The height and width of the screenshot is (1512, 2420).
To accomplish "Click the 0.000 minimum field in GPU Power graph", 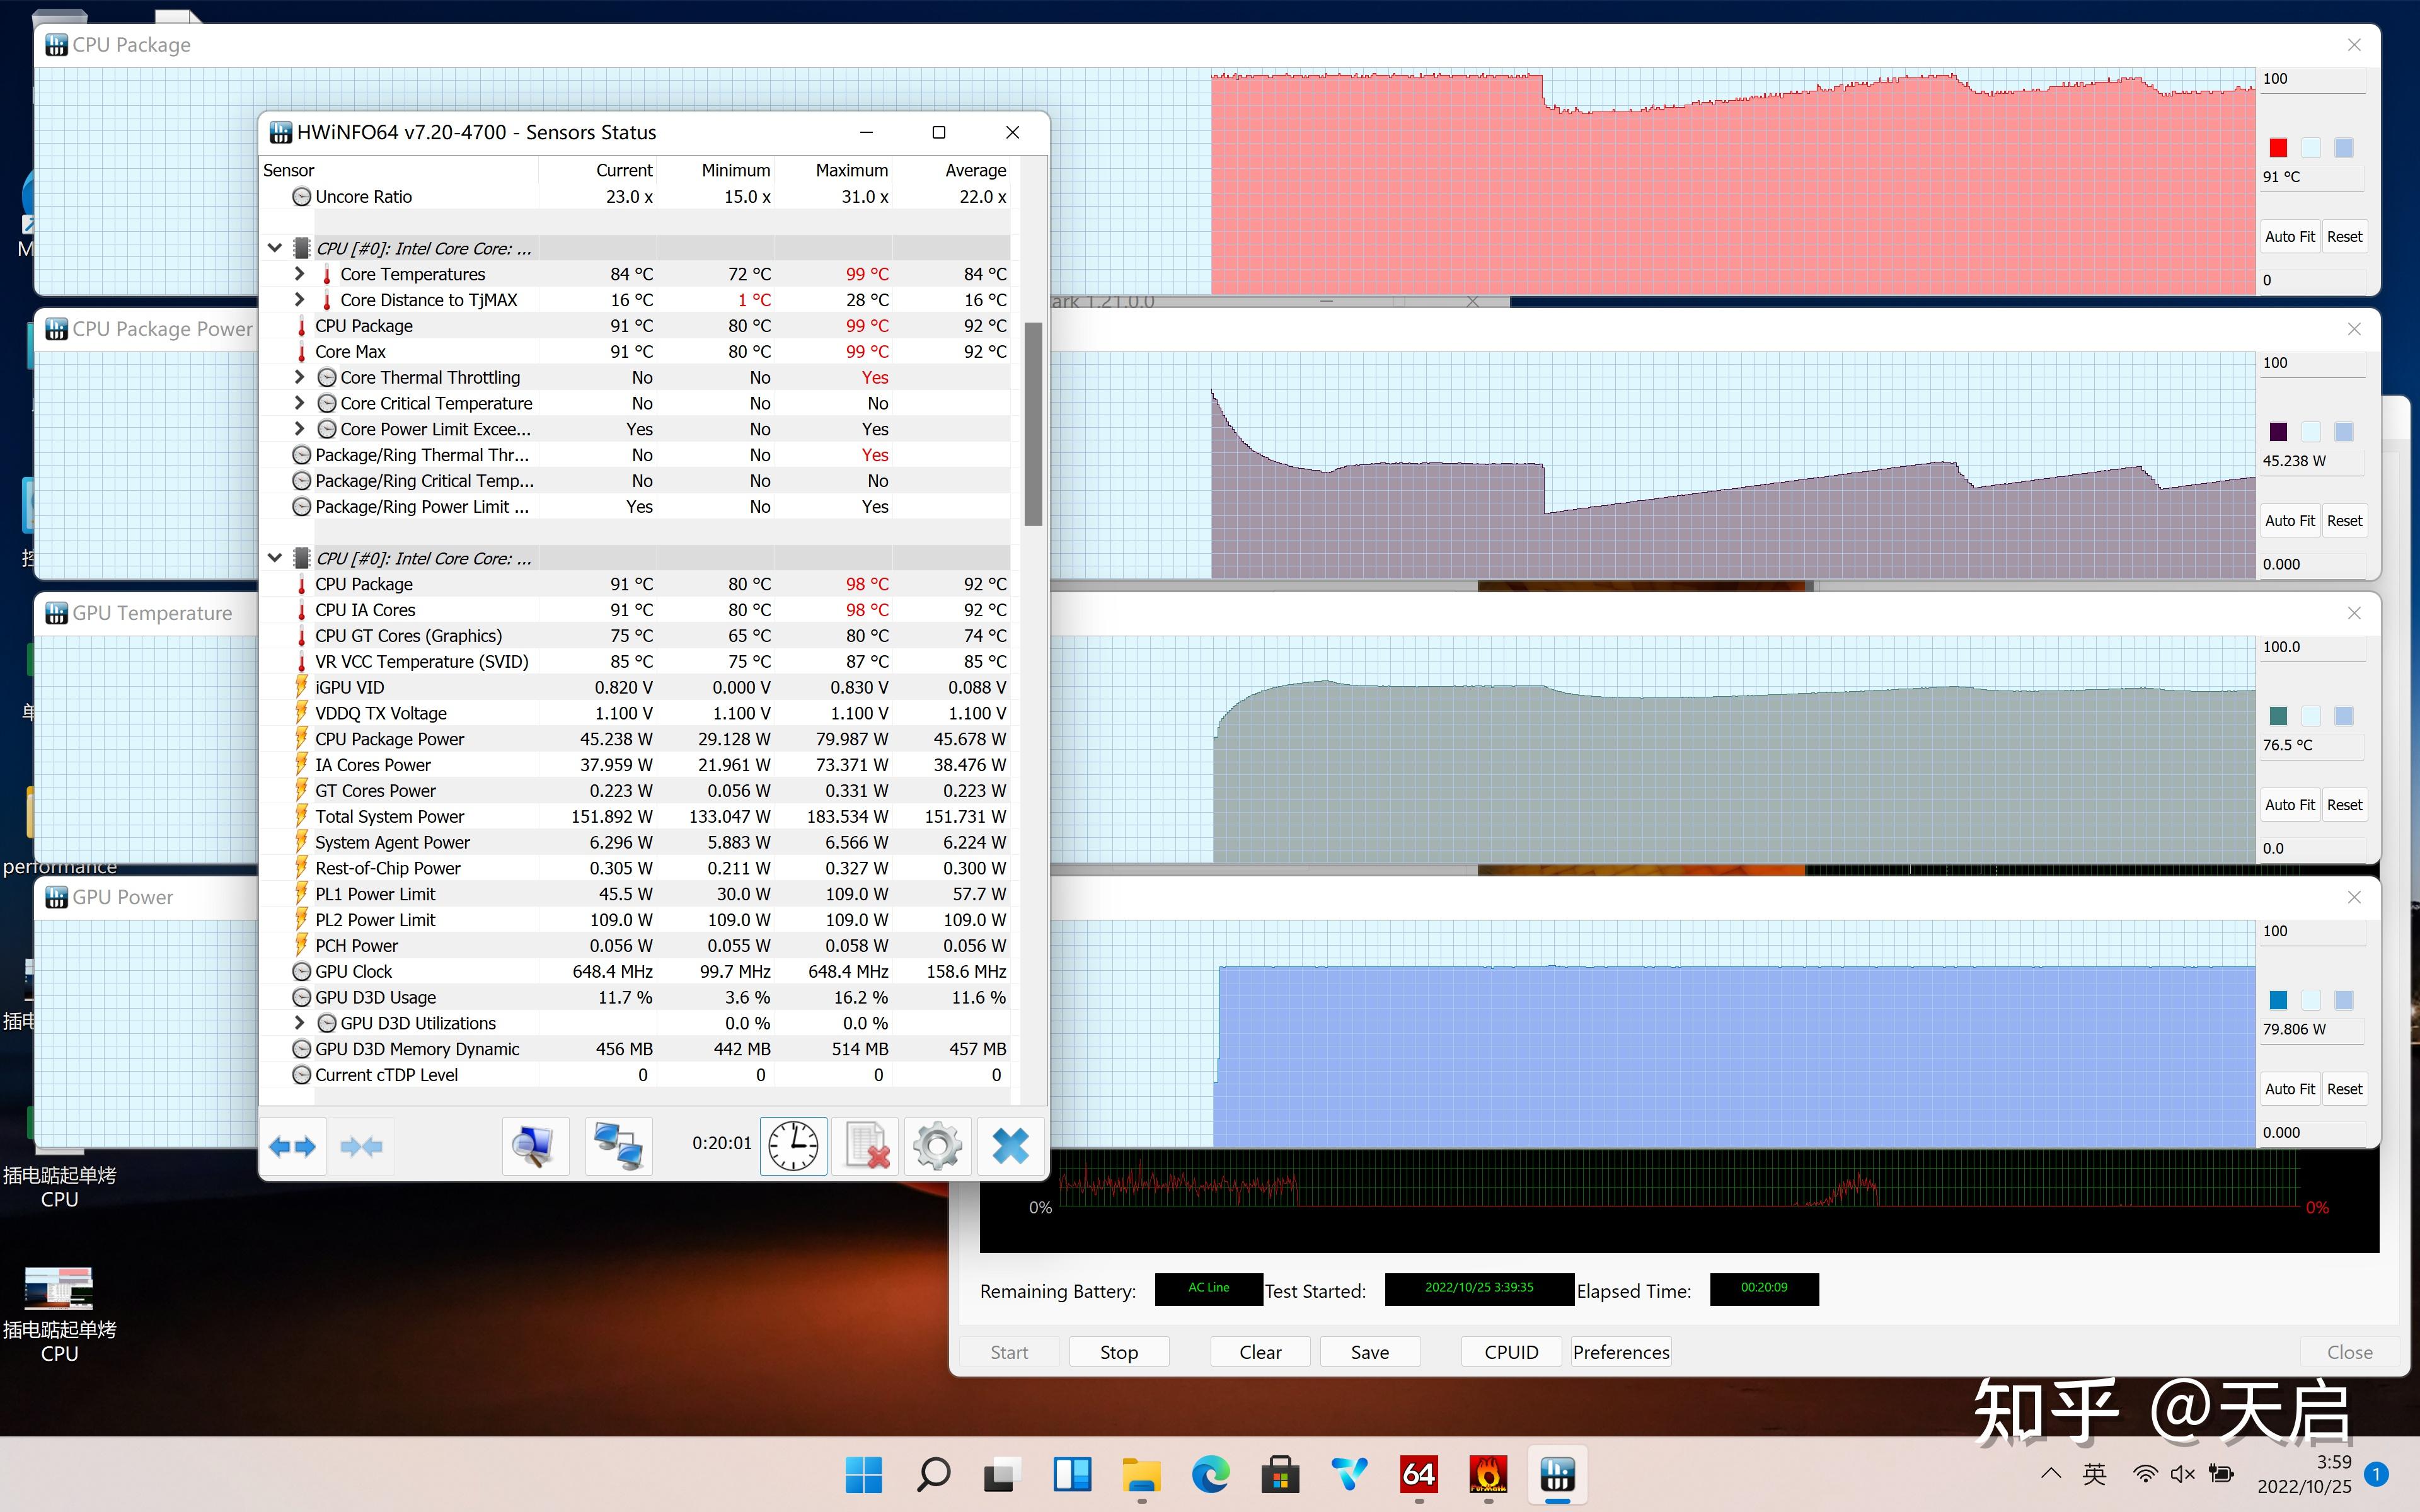I will coord(2312,1133).
